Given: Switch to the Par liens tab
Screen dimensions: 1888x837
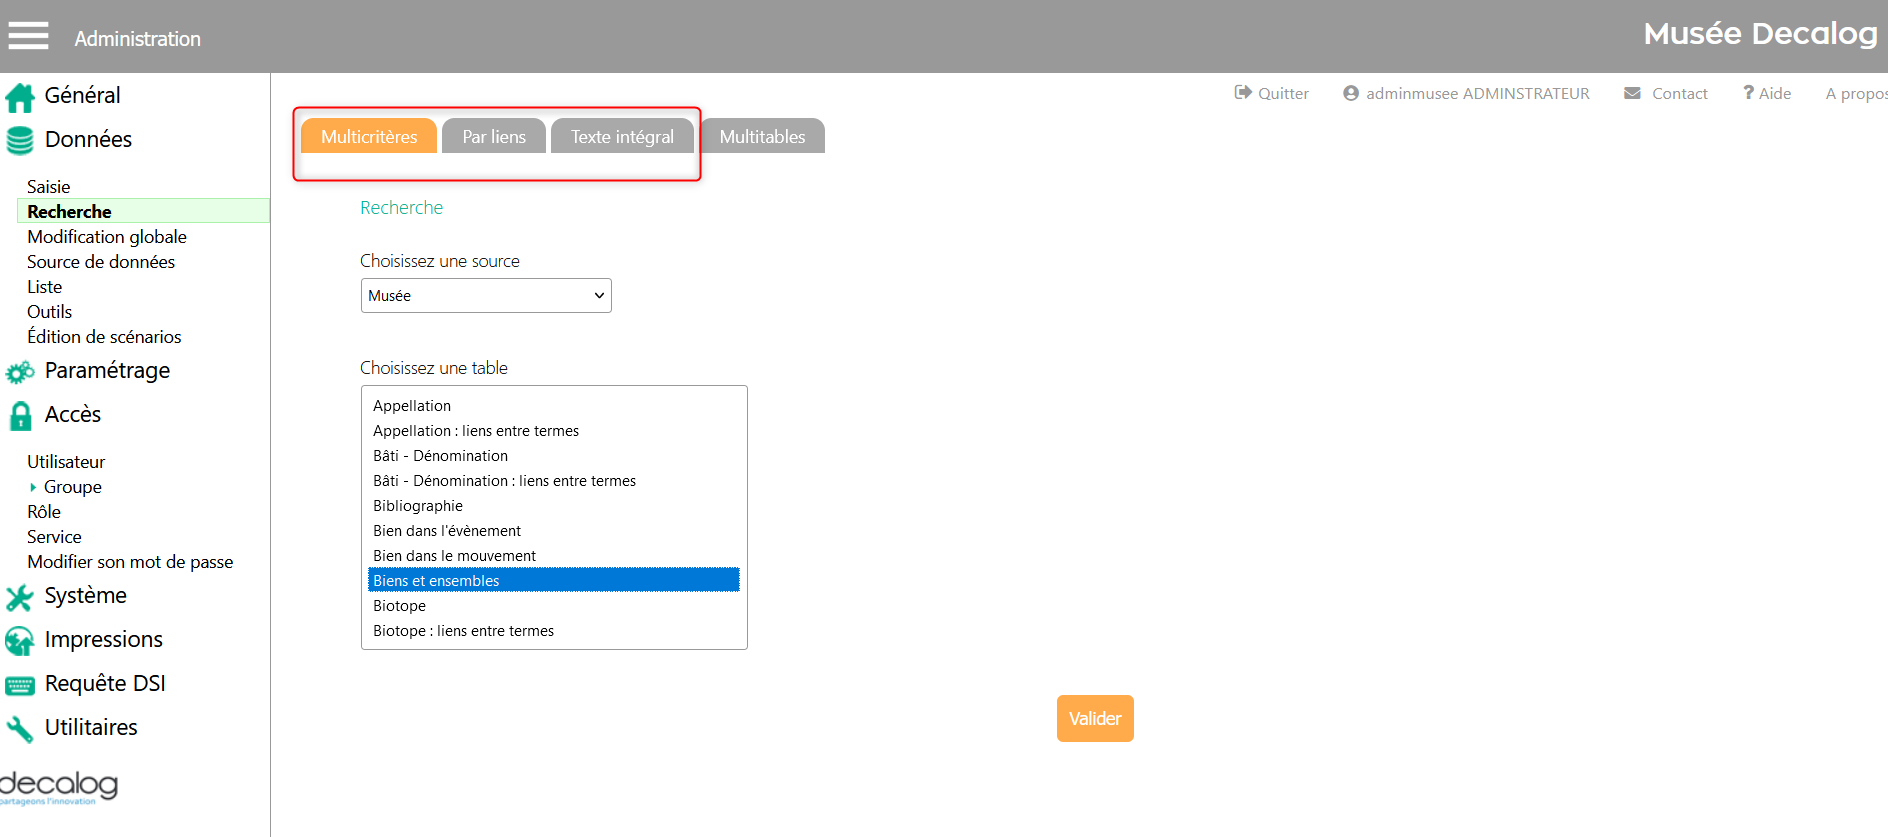Looking at the screenshot, I should click(x=494, y=137).
